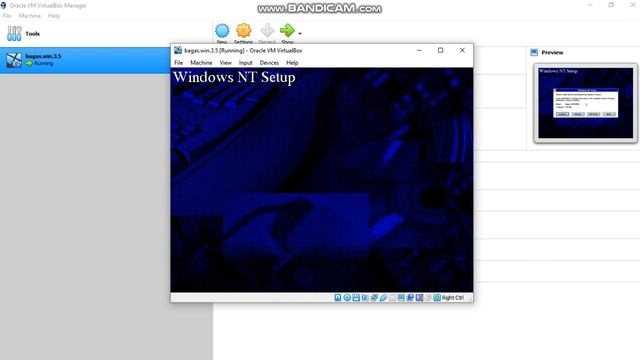Click the green Running state icon
This screenshot has width=640, height=360.
tap(29, 64)
